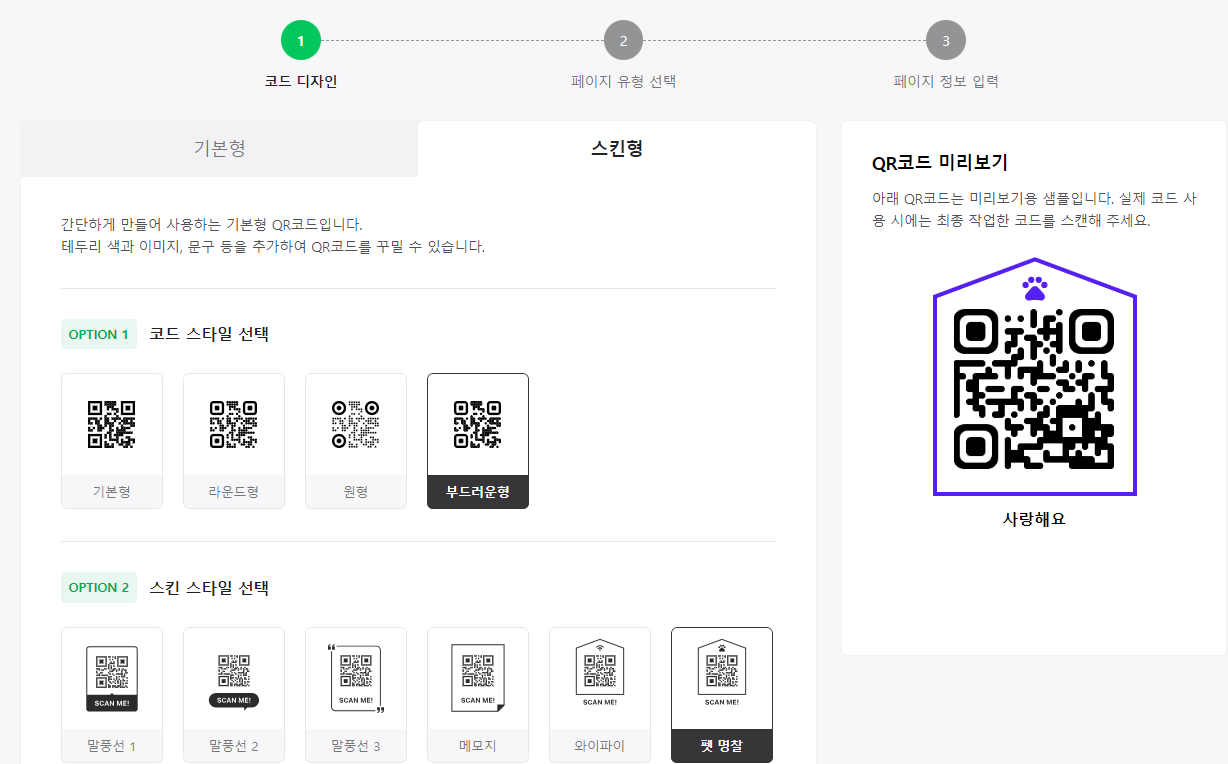
Task: Open the 스킨형 tab
Action: point(617,149)
